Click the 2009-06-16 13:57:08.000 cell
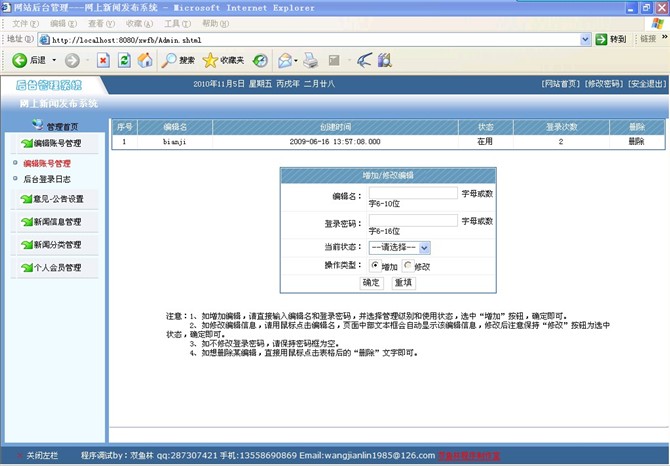The height and width of the screenshot is (466, 670). pos(335,142)
